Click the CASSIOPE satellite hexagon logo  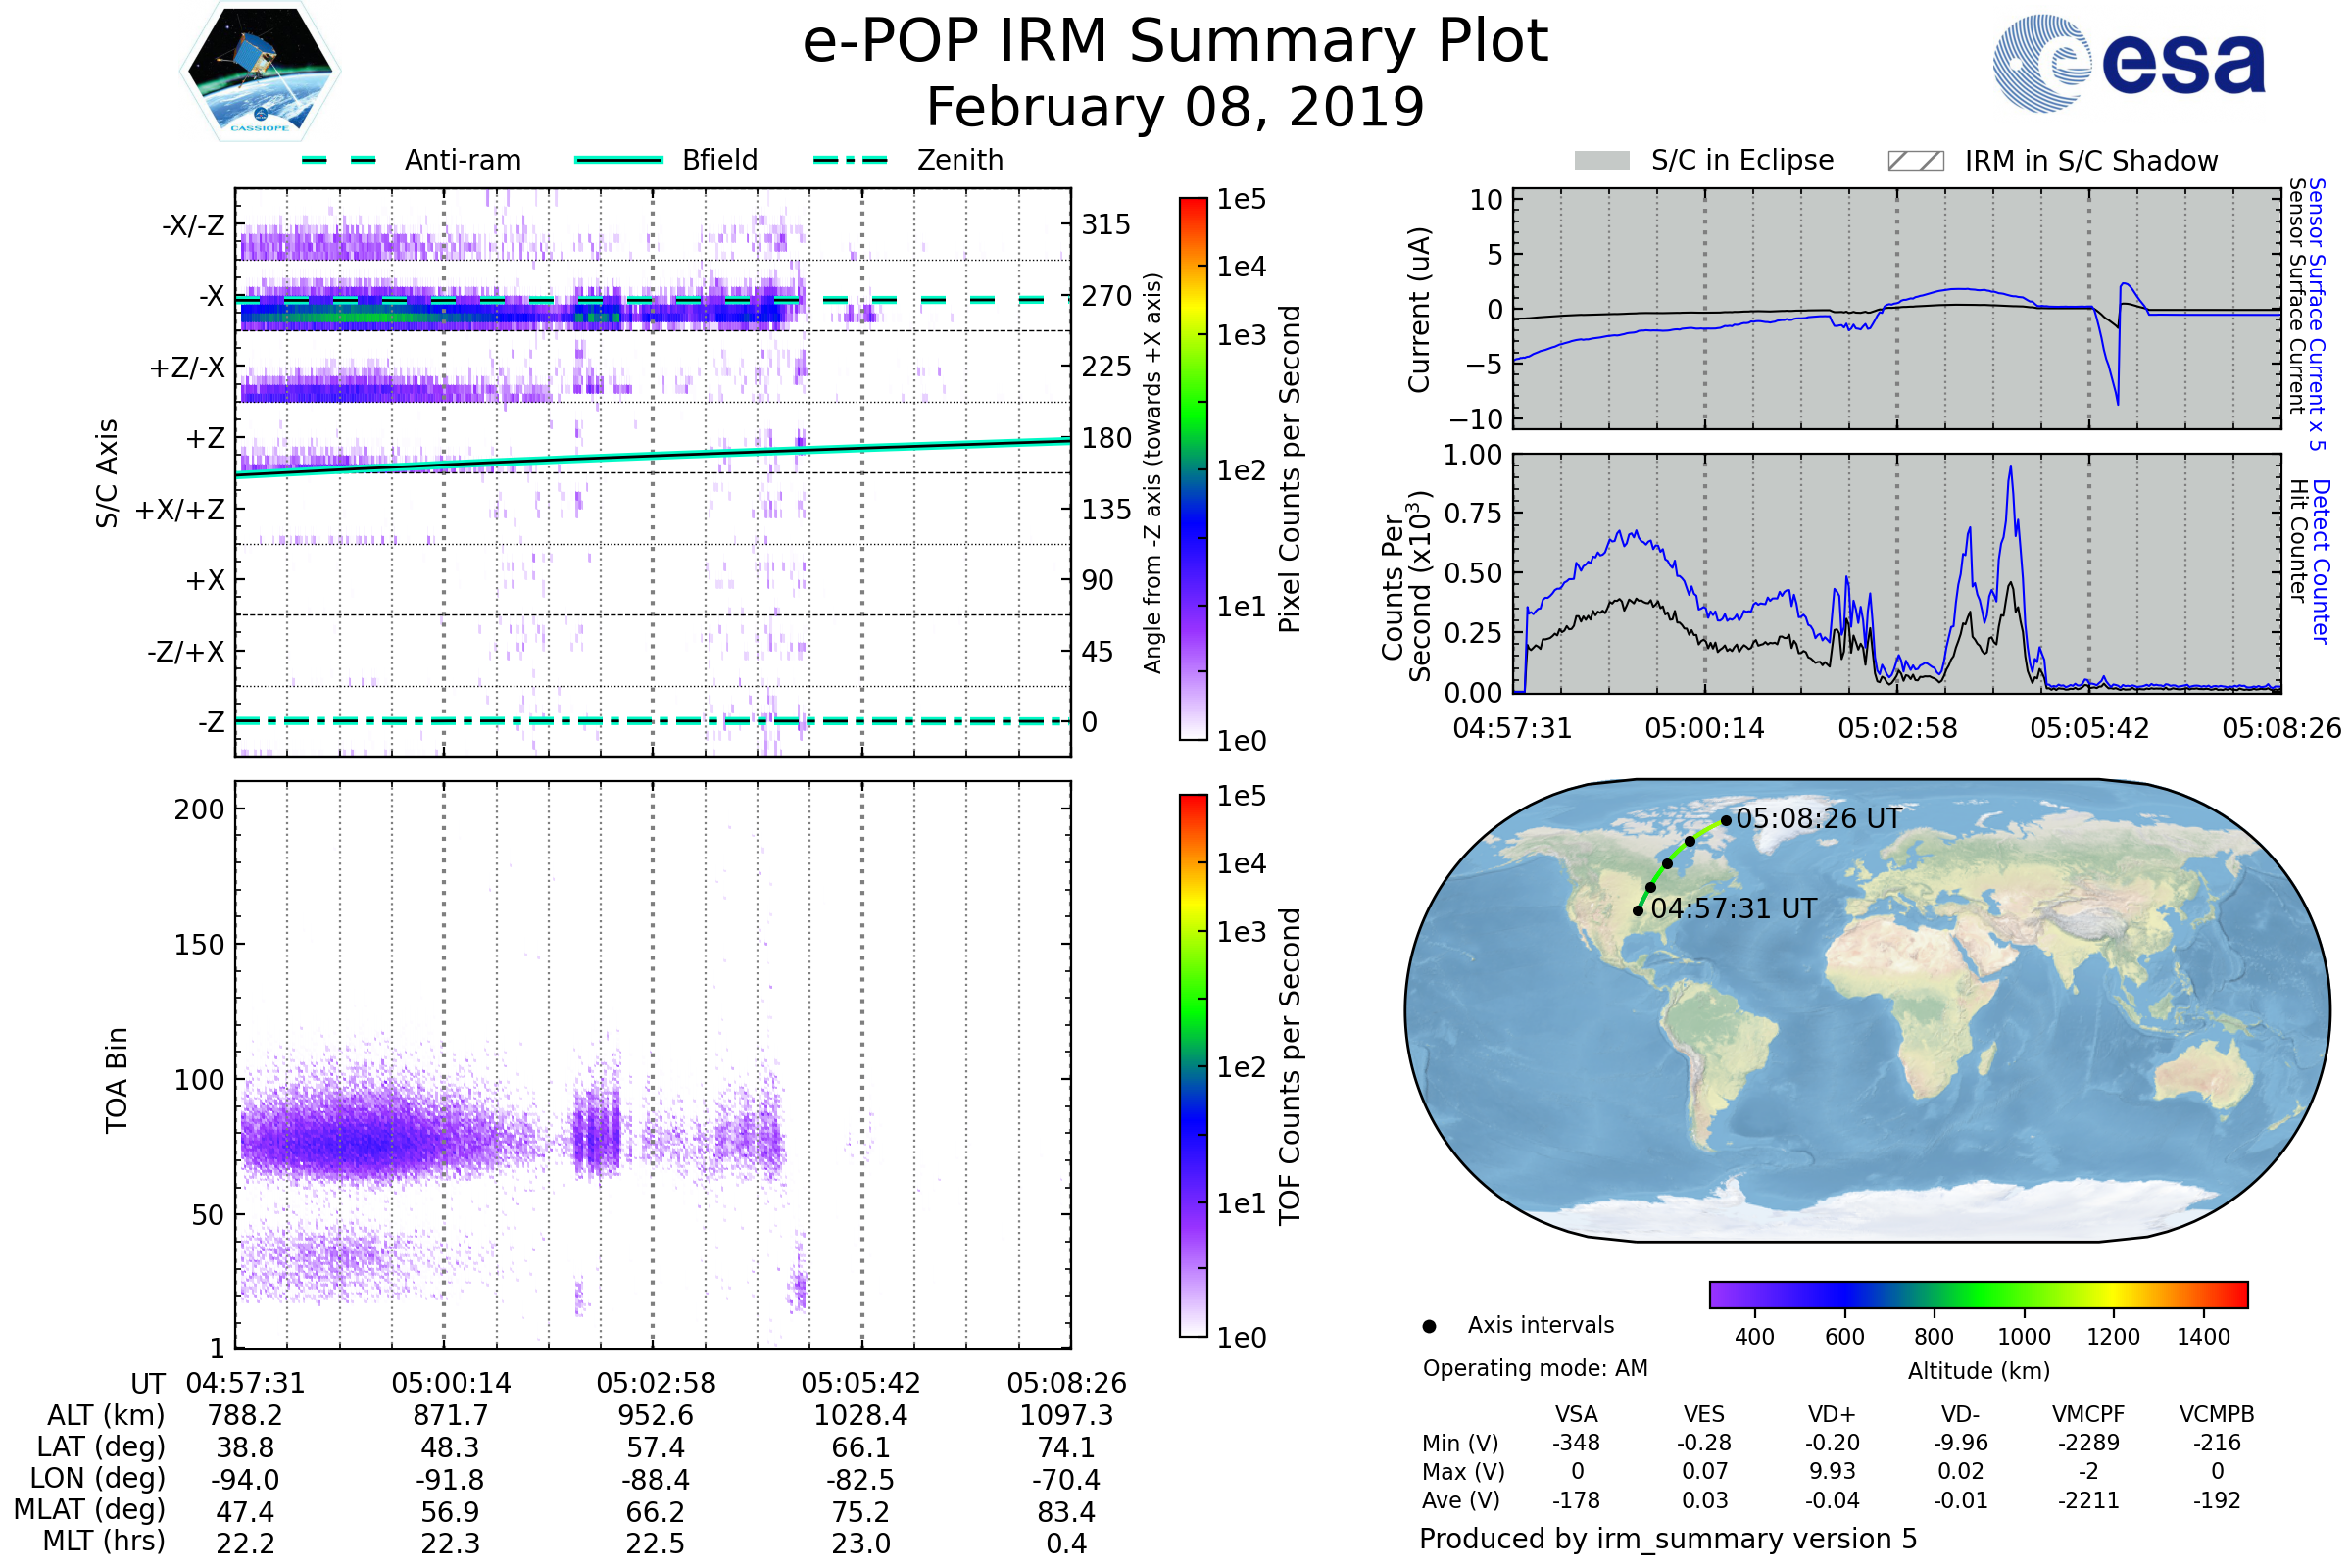(x=260, y=72)
